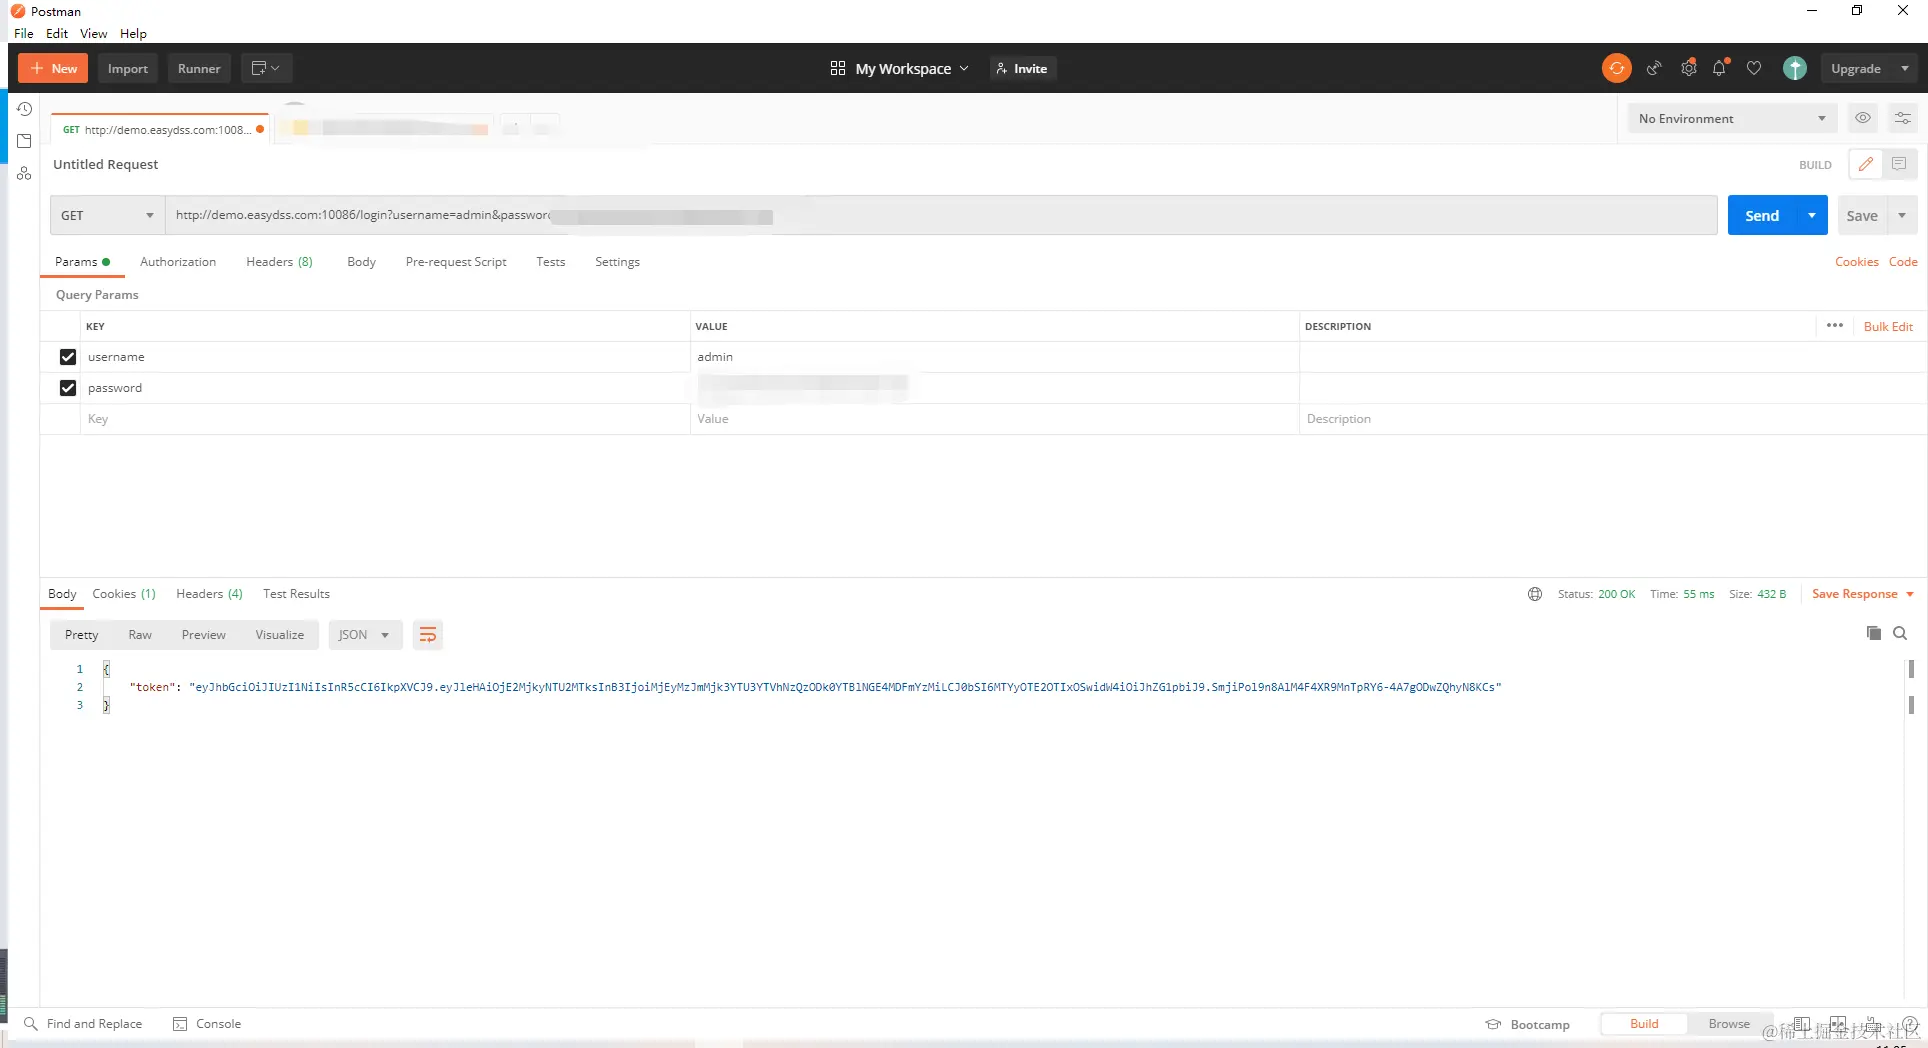Screen dimensions: 1928x1048
Task: Open the comments icon beside BUILD
Action: tap(1899, 164)
